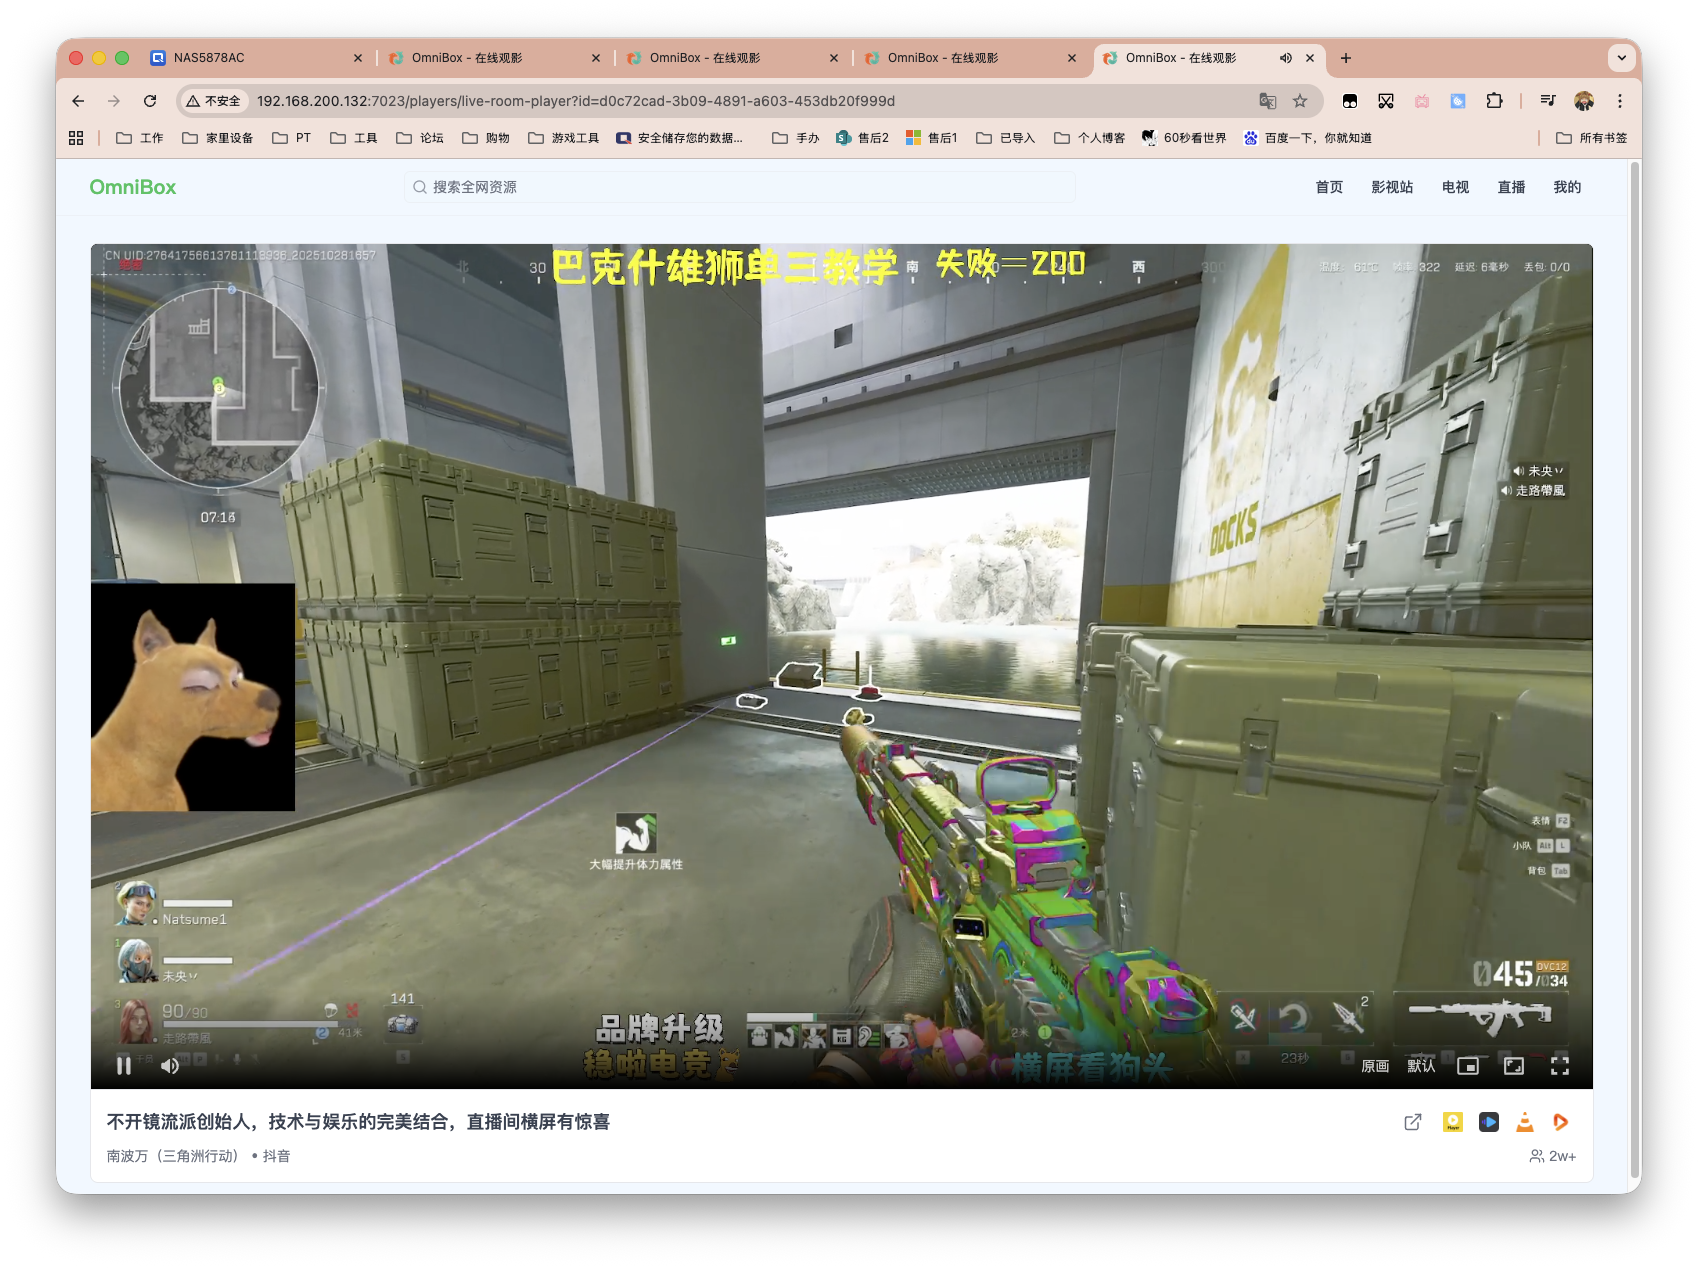Open stream in PotPlayer (yellow icon)
The height and width of the screenshot is (1268, 1698).
click(1453, 1122)
